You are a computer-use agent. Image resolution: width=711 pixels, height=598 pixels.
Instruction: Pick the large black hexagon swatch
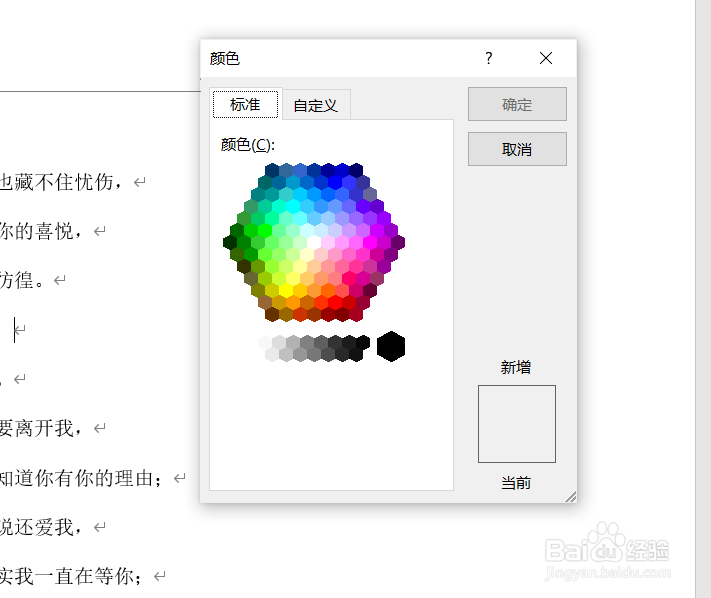tap(391, 346)
